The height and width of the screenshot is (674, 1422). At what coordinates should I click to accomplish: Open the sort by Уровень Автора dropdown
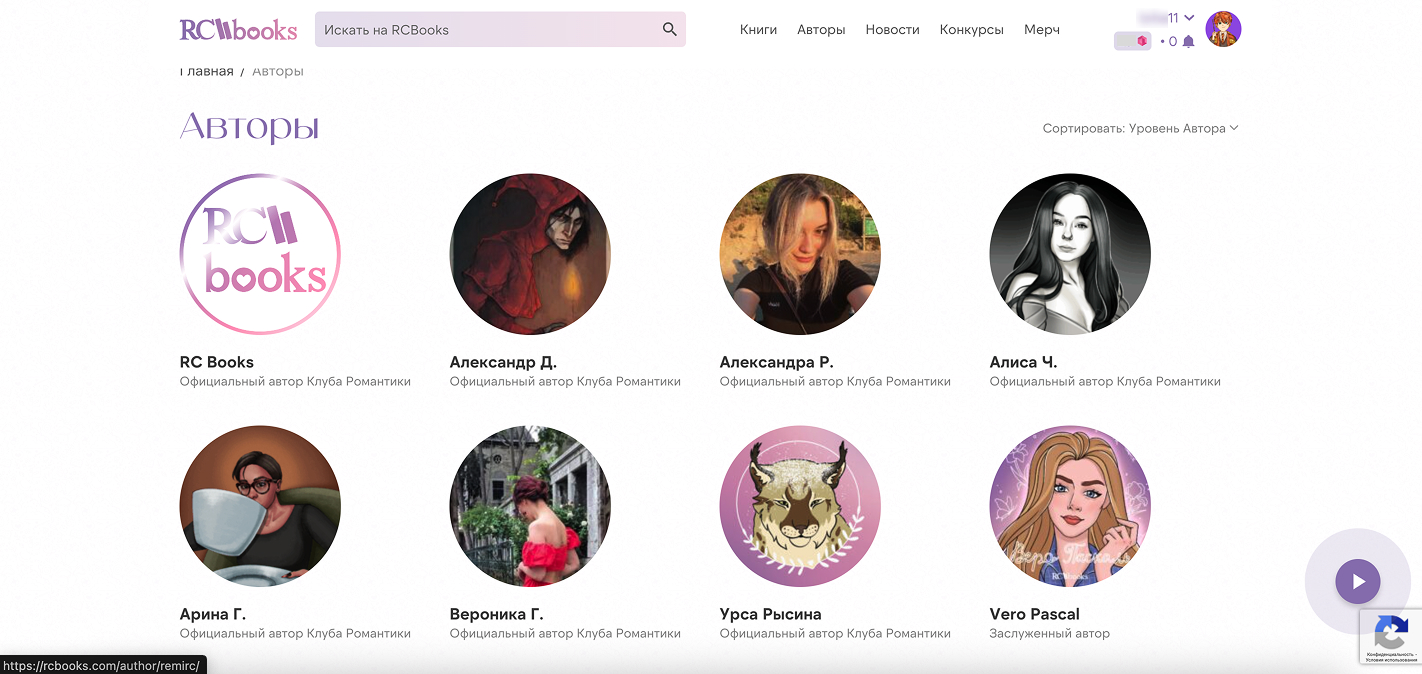point(1140,128)
